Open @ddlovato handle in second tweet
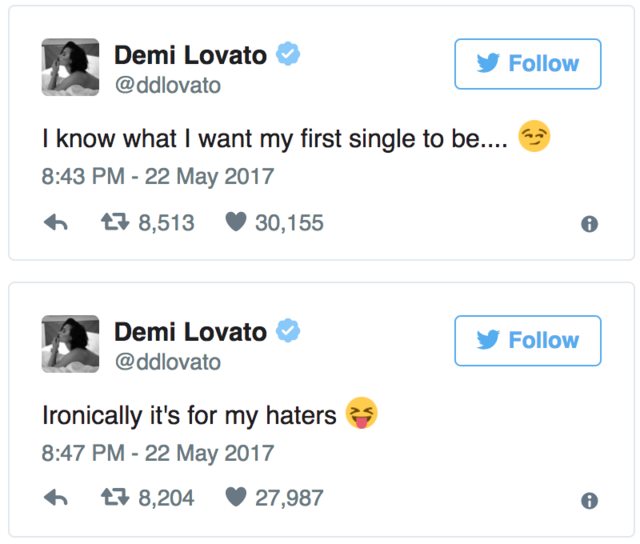The image size is (640, 544). [x=168, y=362]
